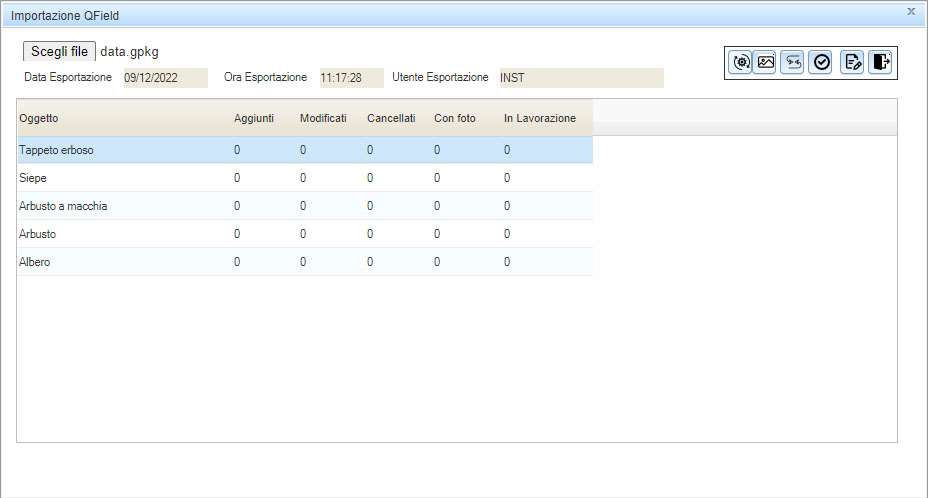Viewport: 928px width, 498px height.
Task: Click the Data Esportazione date field
Action: (165, 78)
